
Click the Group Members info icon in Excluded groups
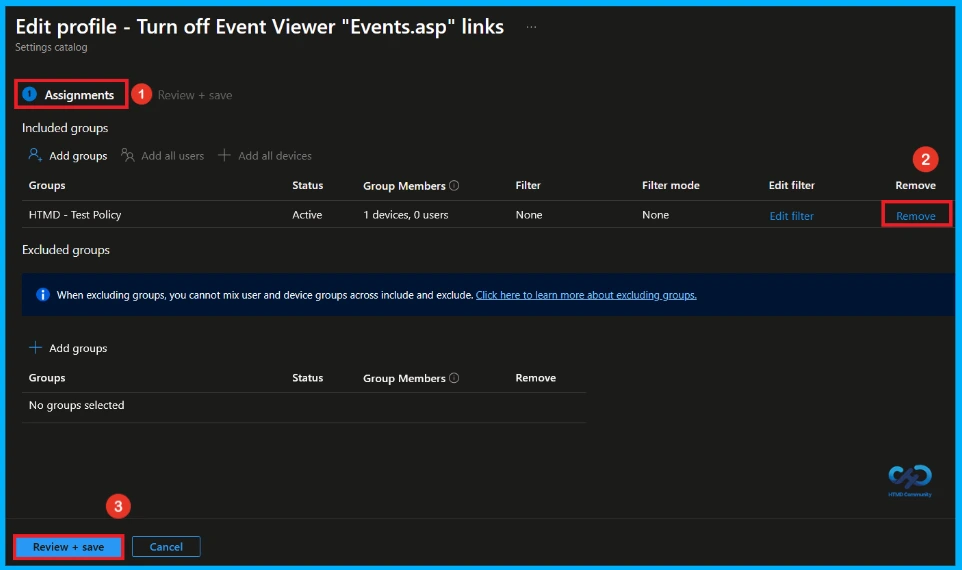pos(454,378)
